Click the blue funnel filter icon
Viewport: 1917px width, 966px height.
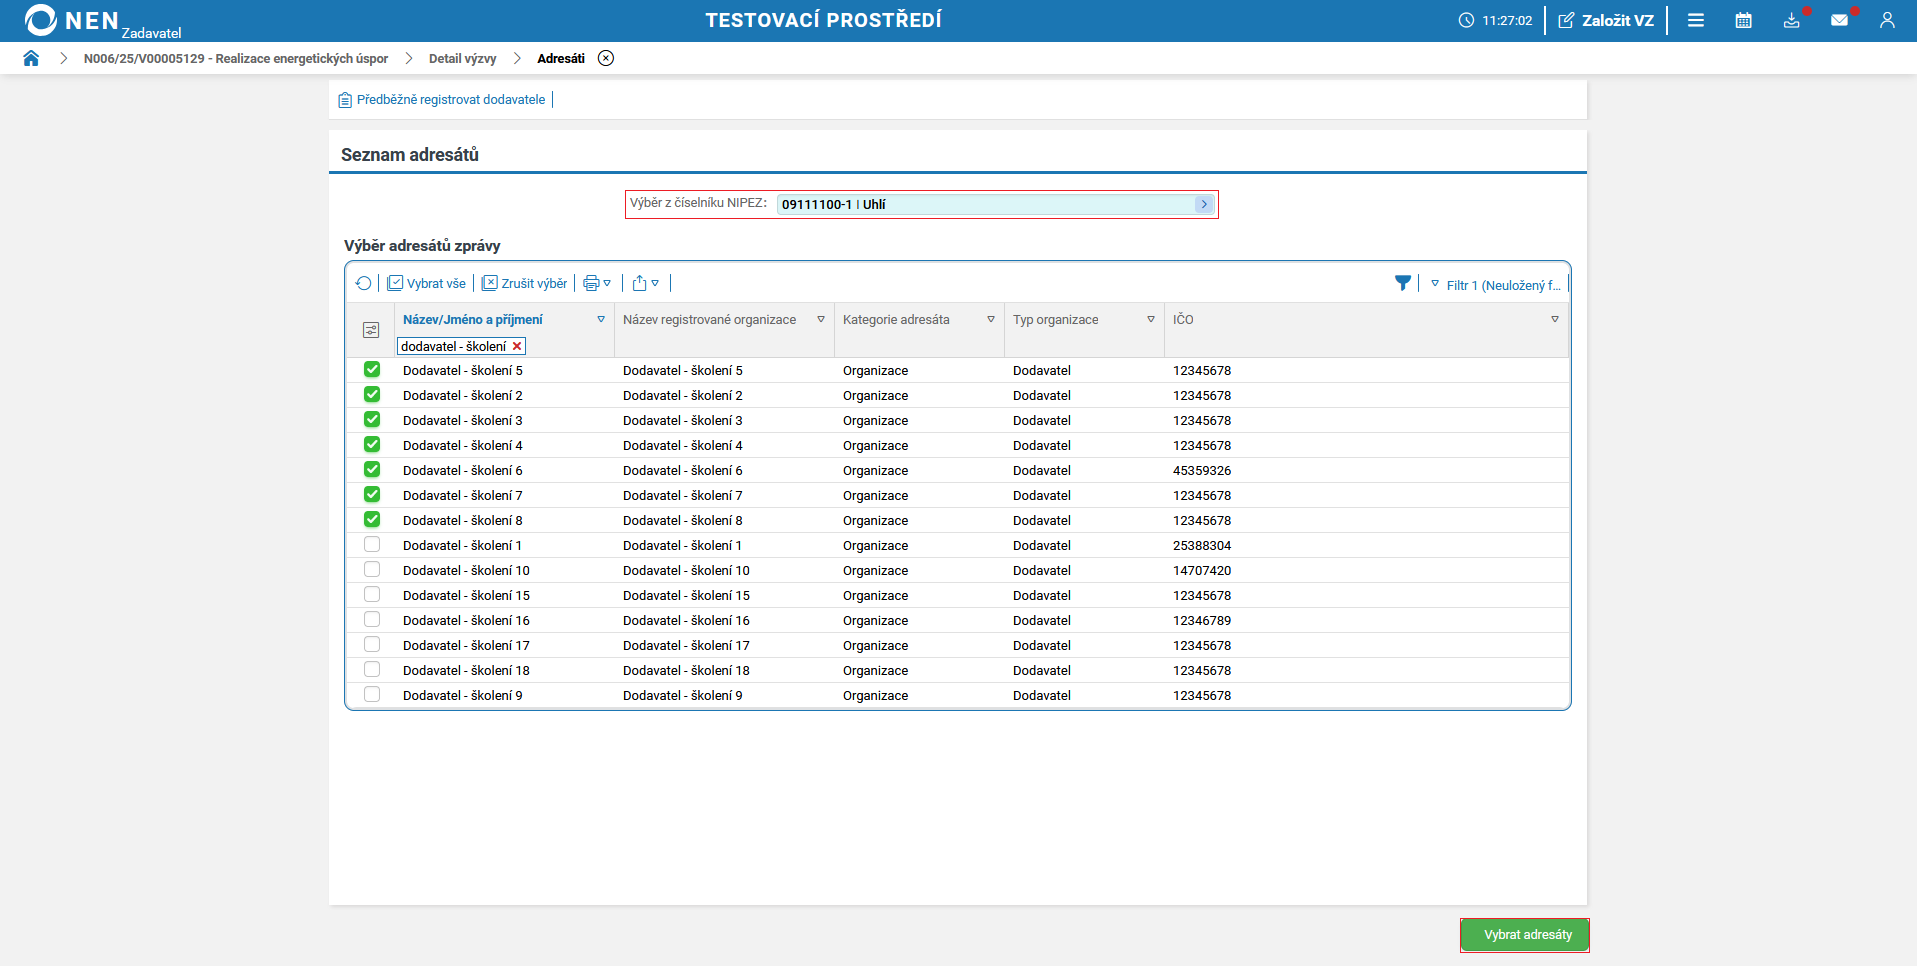[1402, 284]
